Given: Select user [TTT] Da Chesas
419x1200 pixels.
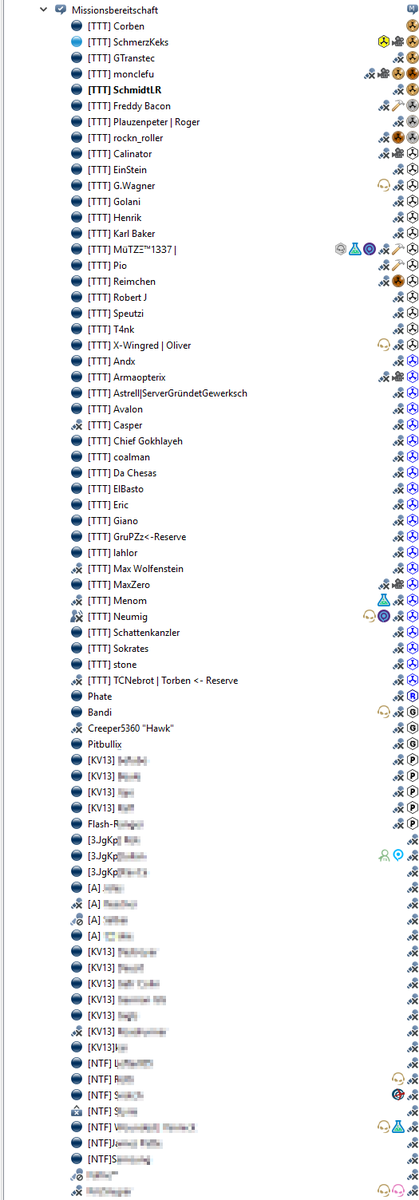Looking at the screenshot, I should 122,473.
